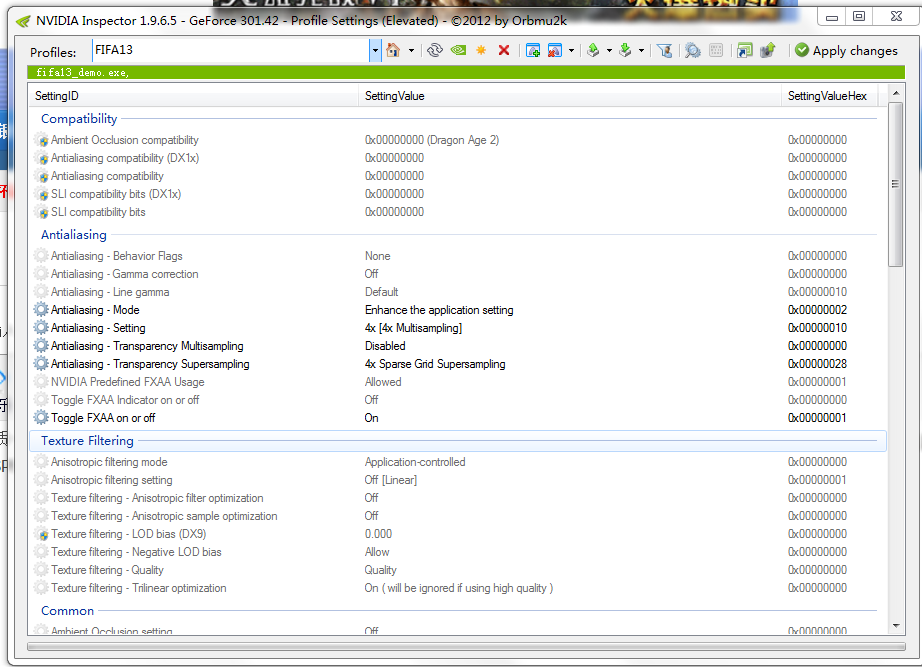Click the gear icon beside Texture filtering - Quality

coord(41,570)
